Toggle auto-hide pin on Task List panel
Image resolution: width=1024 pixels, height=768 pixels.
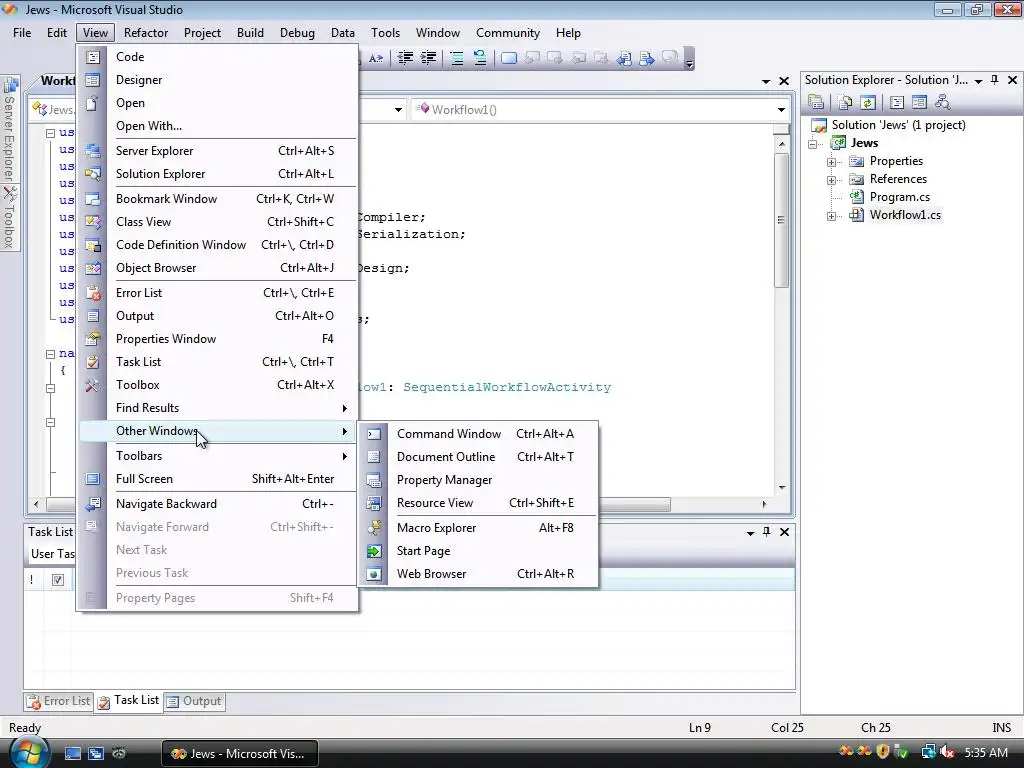(x=767, y=532)
